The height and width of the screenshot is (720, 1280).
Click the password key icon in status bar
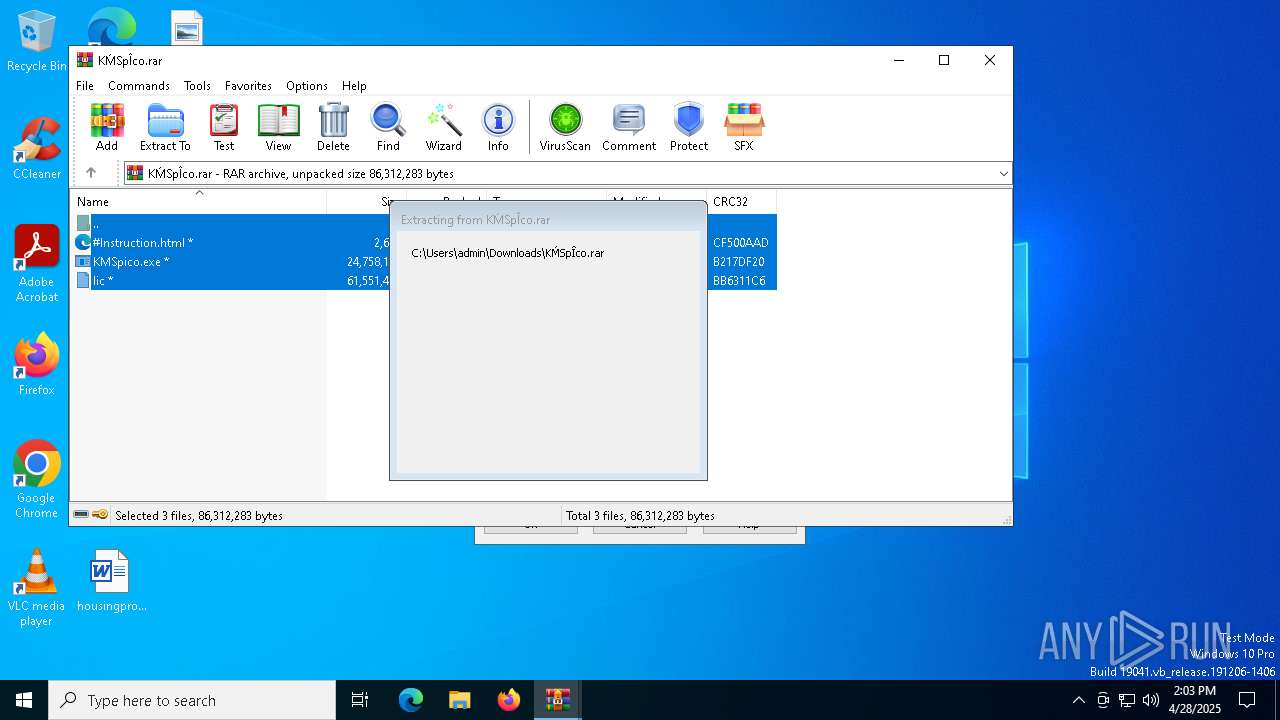pos(100,515)
